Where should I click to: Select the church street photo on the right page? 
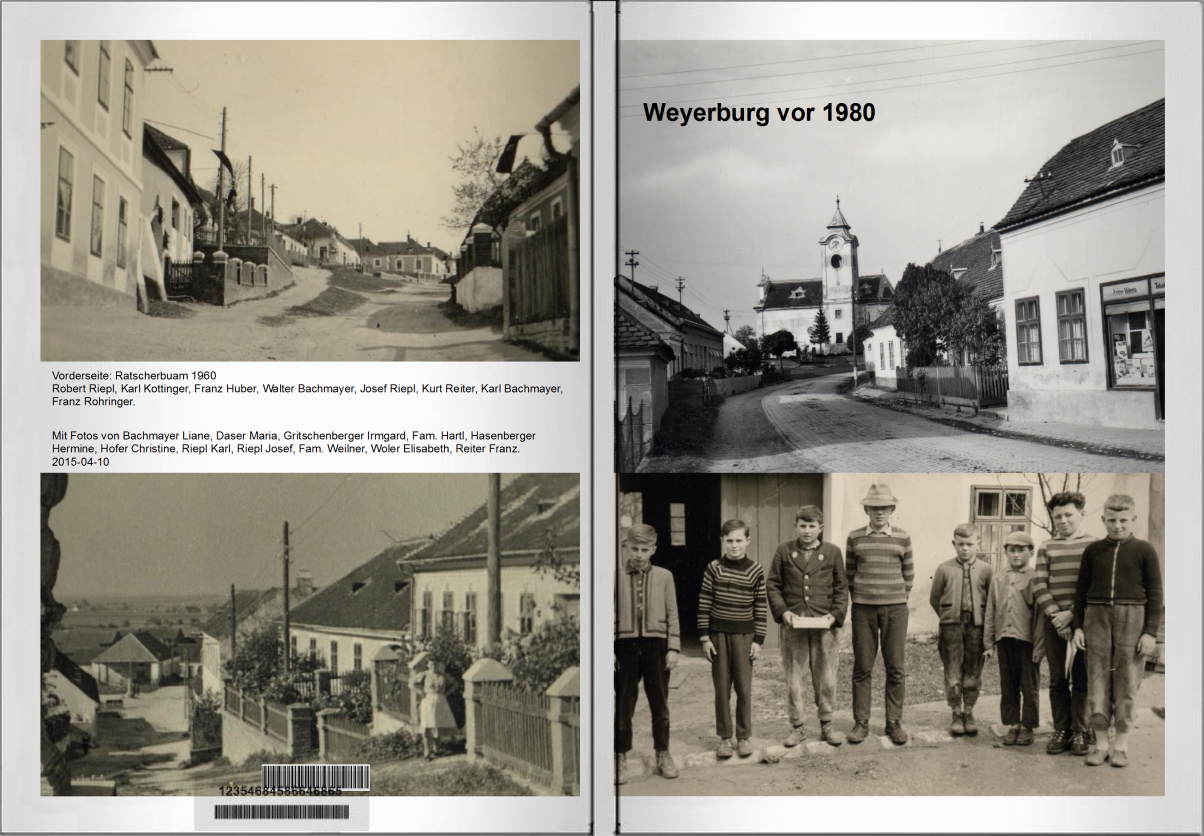pos(890,300)
